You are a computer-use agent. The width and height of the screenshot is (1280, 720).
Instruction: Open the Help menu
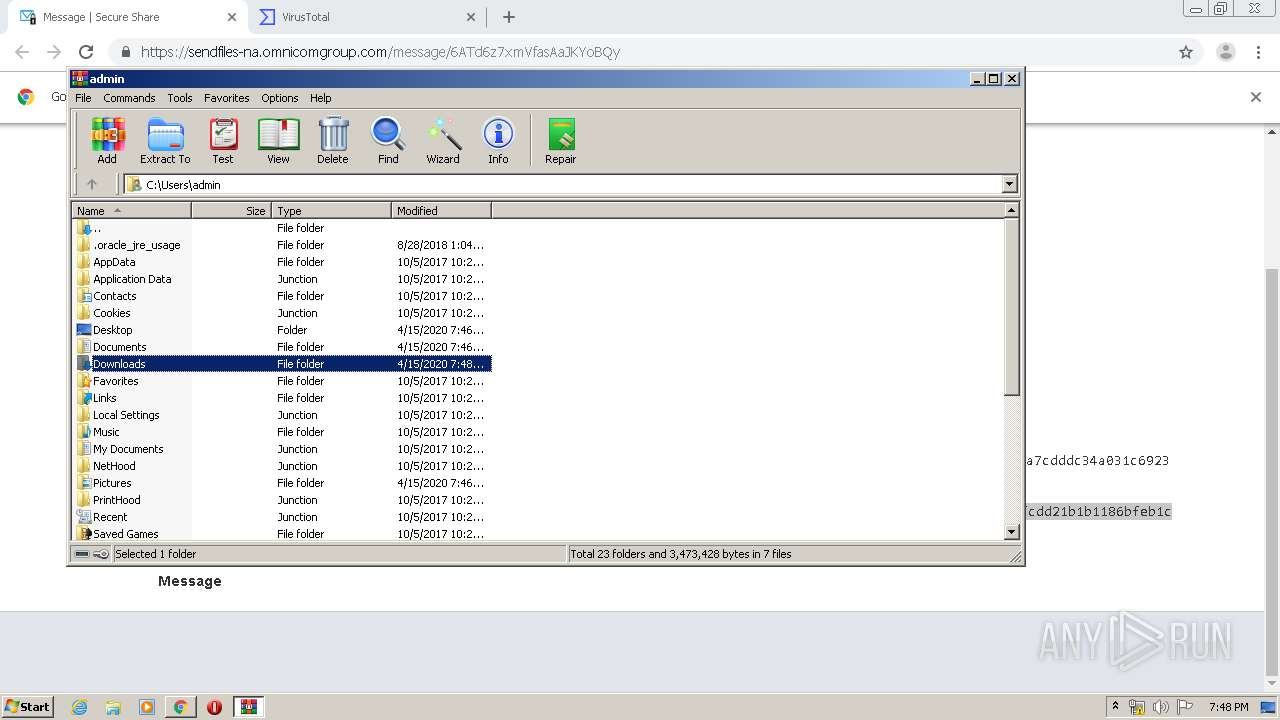tap(320, 98)
